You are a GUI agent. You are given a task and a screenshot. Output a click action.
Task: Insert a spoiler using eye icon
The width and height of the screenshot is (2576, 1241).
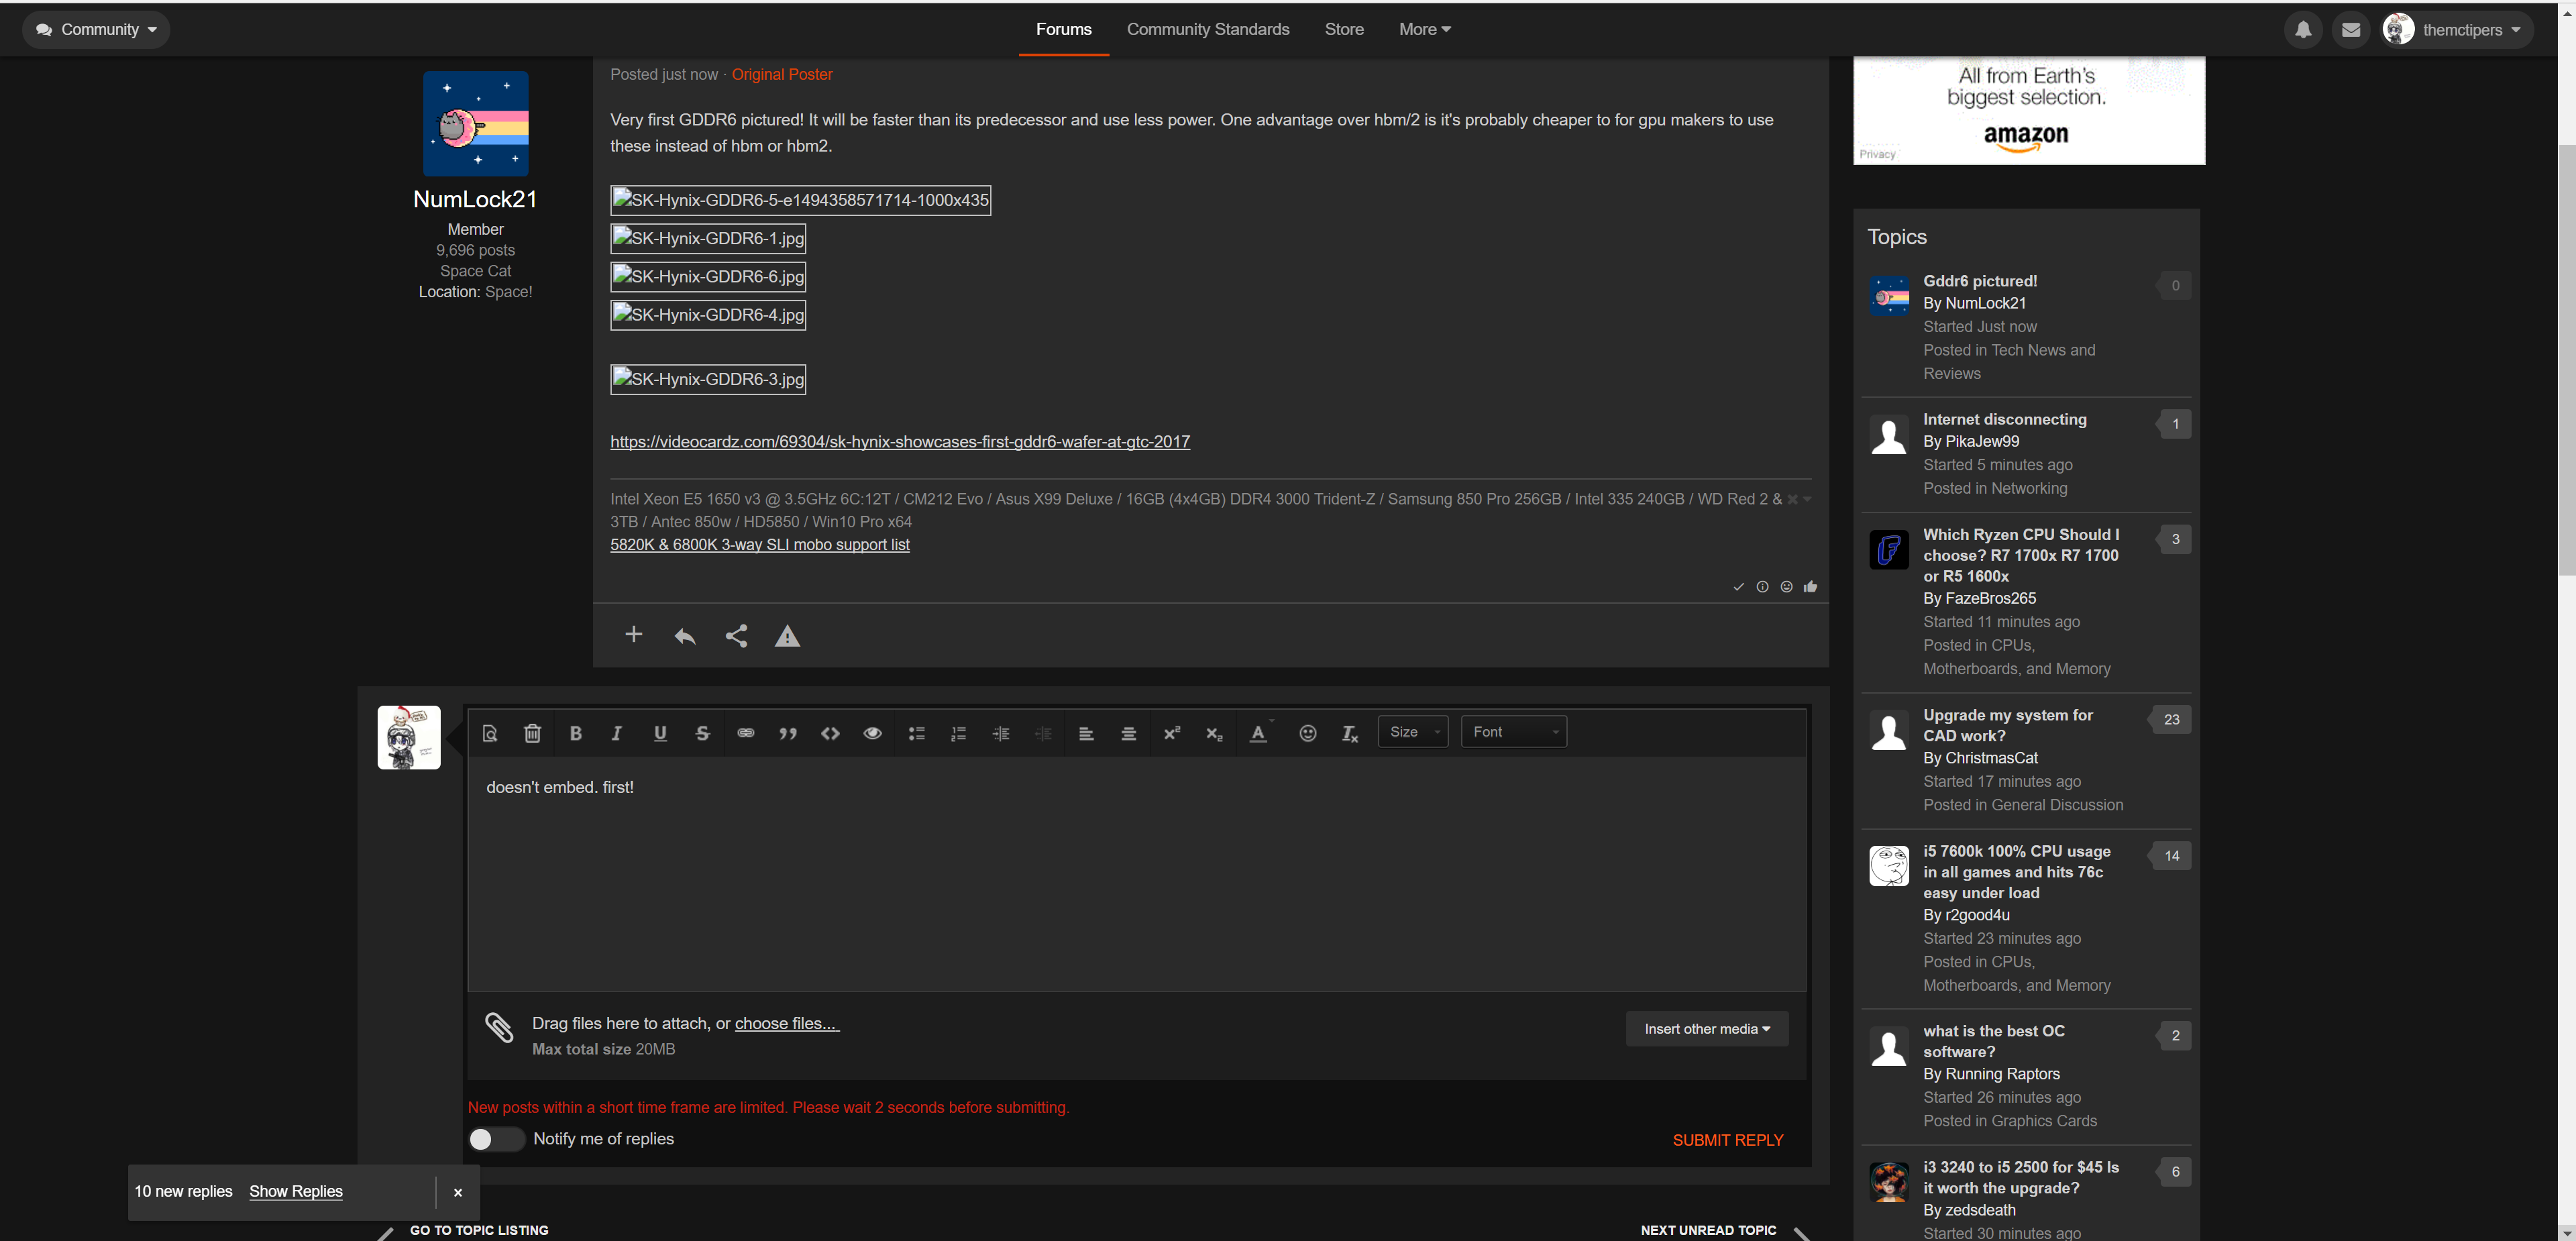click(872, 733)
